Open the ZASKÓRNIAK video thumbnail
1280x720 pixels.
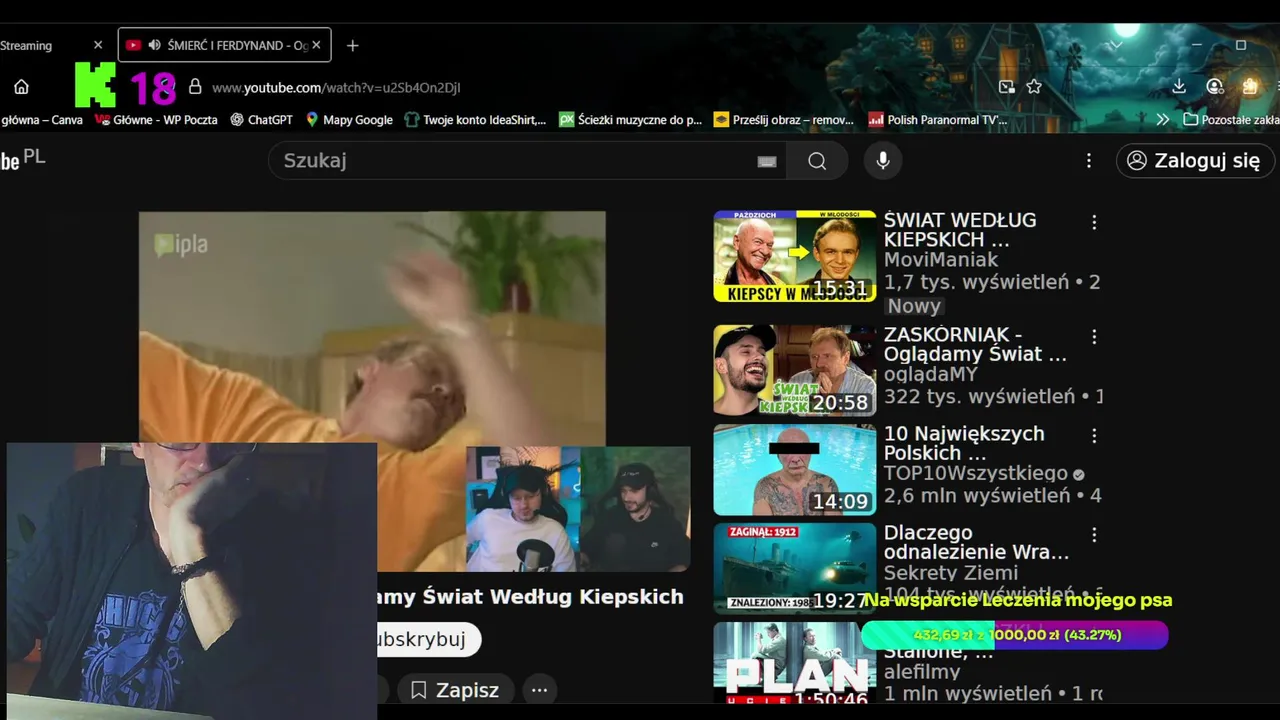795,370
